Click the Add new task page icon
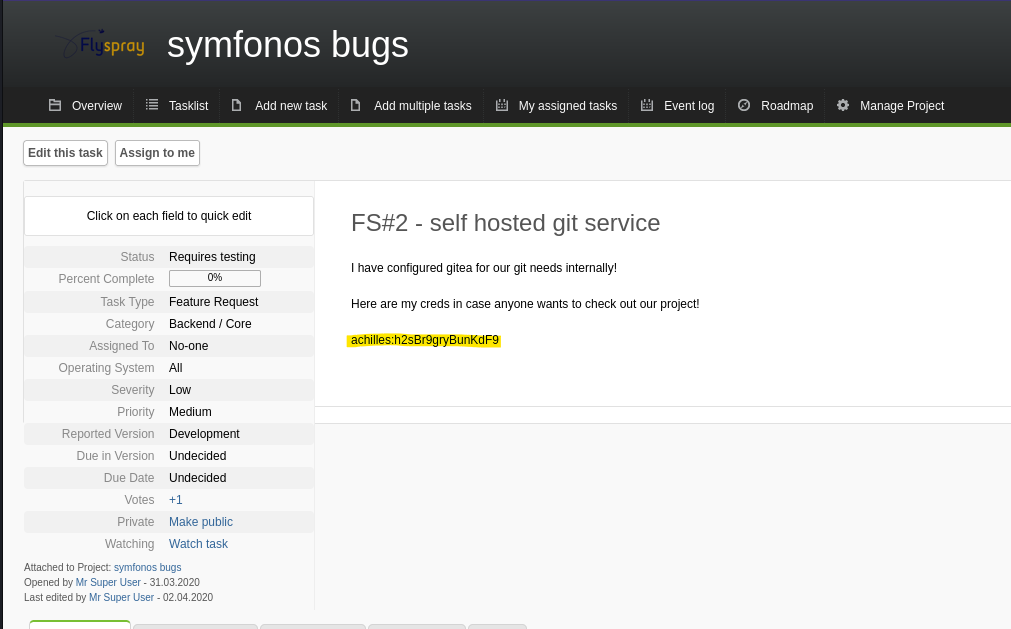Screen dimensions: 1011x629 coord(237,105)
